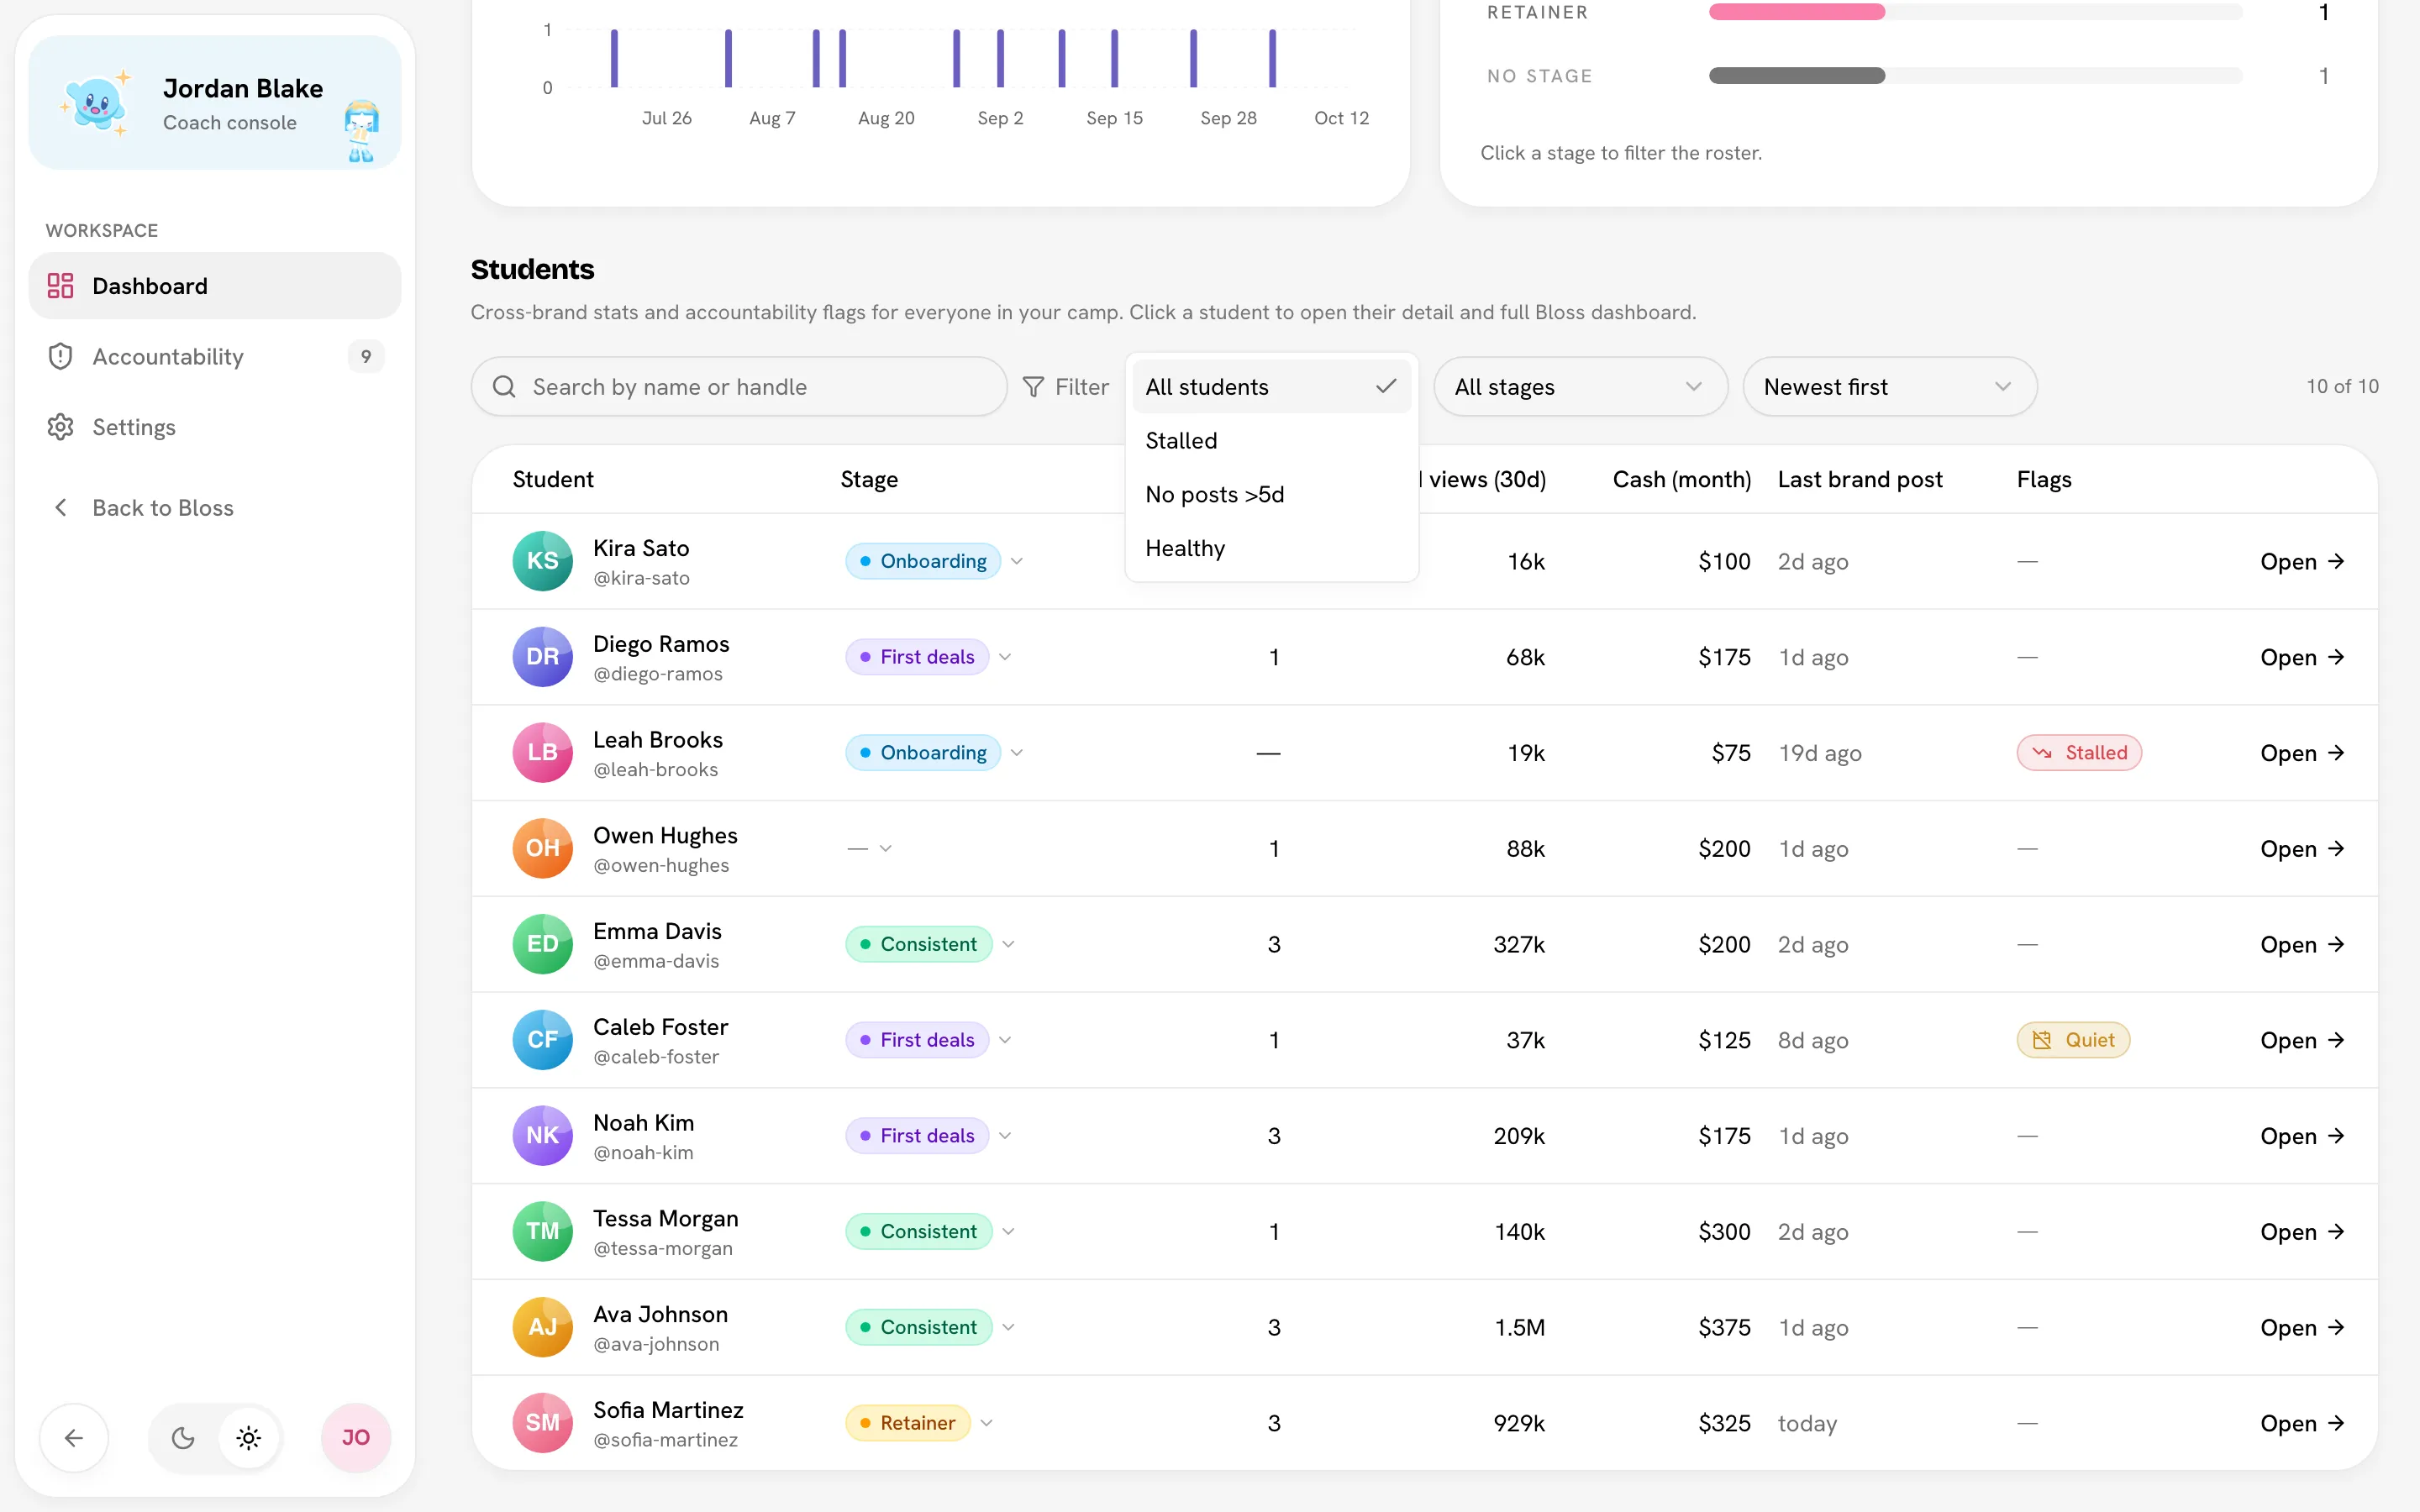Open the JO user avatar
This screenshot has width=2420, height=1512.
(x=355, y=1438)
